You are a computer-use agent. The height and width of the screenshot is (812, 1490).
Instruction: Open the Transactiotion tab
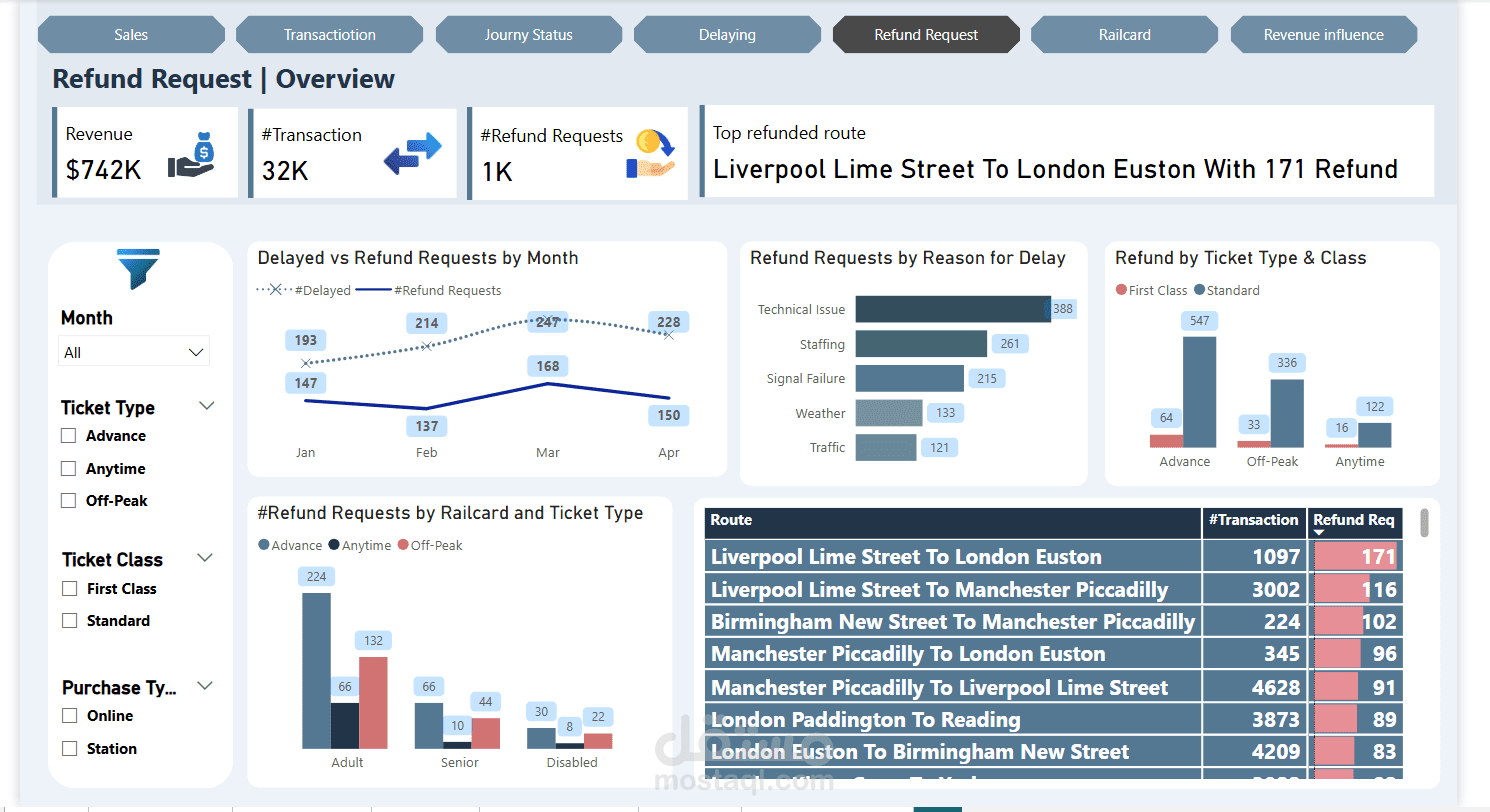pos(330,35)
